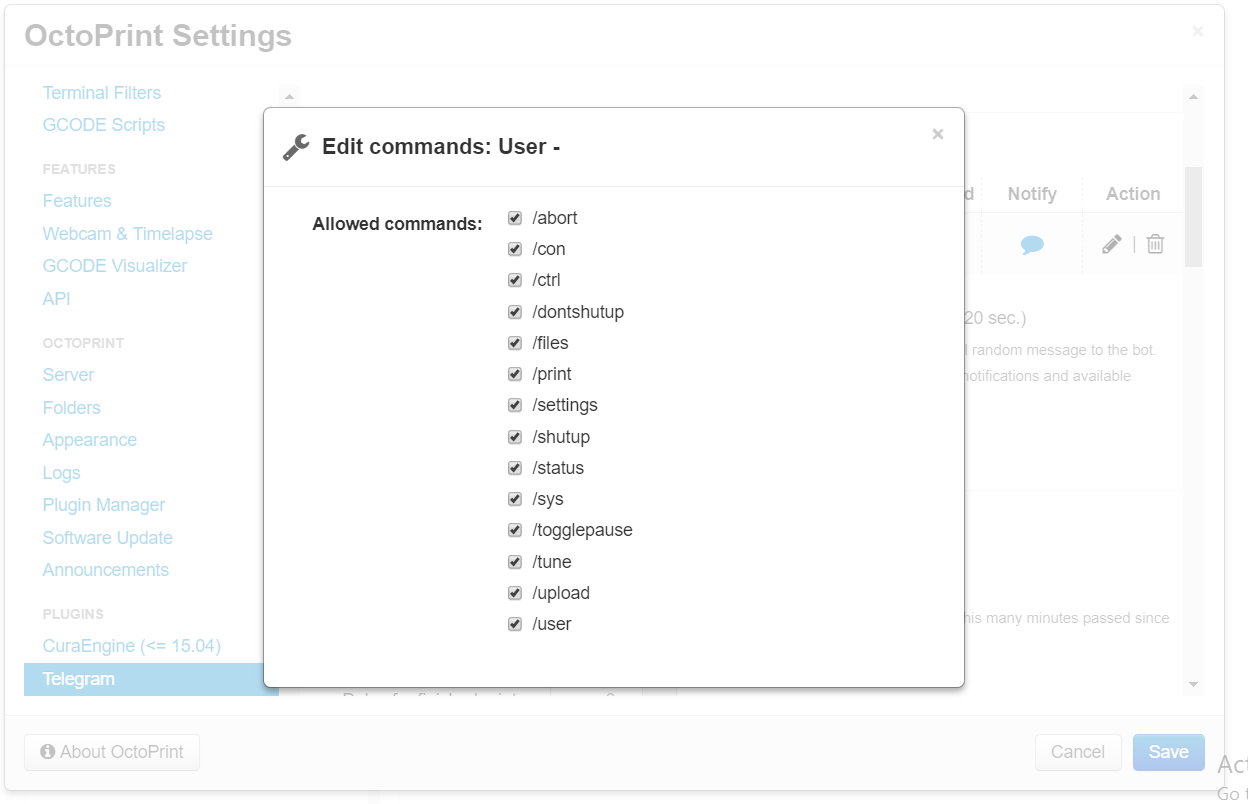Open GCODE Scripts settings page
This screenshot has height=804, width=1248.
pos(104,125)
